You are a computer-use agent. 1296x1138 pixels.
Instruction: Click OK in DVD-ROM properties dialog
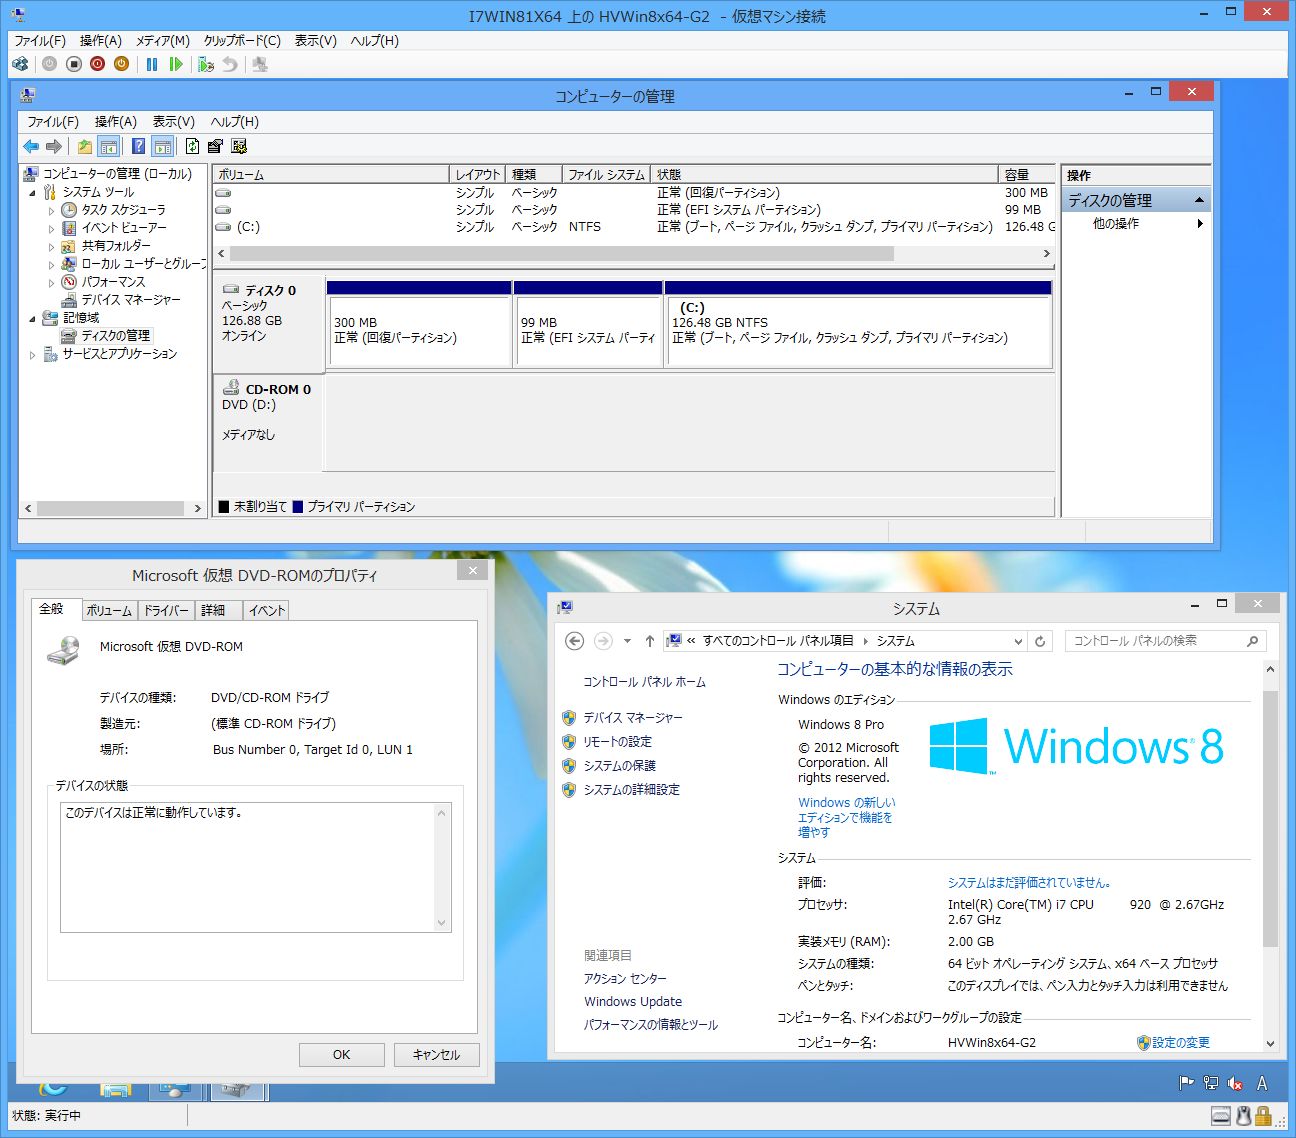342,1055
